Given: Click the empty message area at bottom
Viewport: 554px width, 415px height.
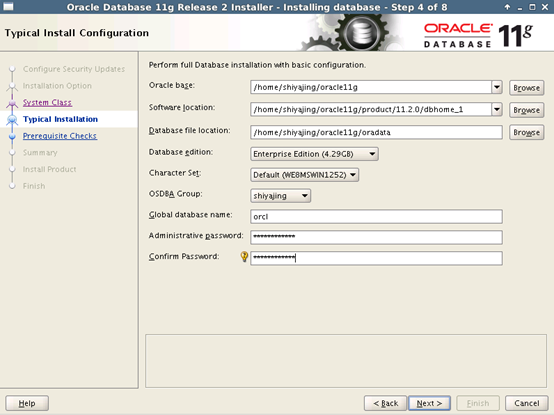Looking at the screenshot, I should click(346, 361).
